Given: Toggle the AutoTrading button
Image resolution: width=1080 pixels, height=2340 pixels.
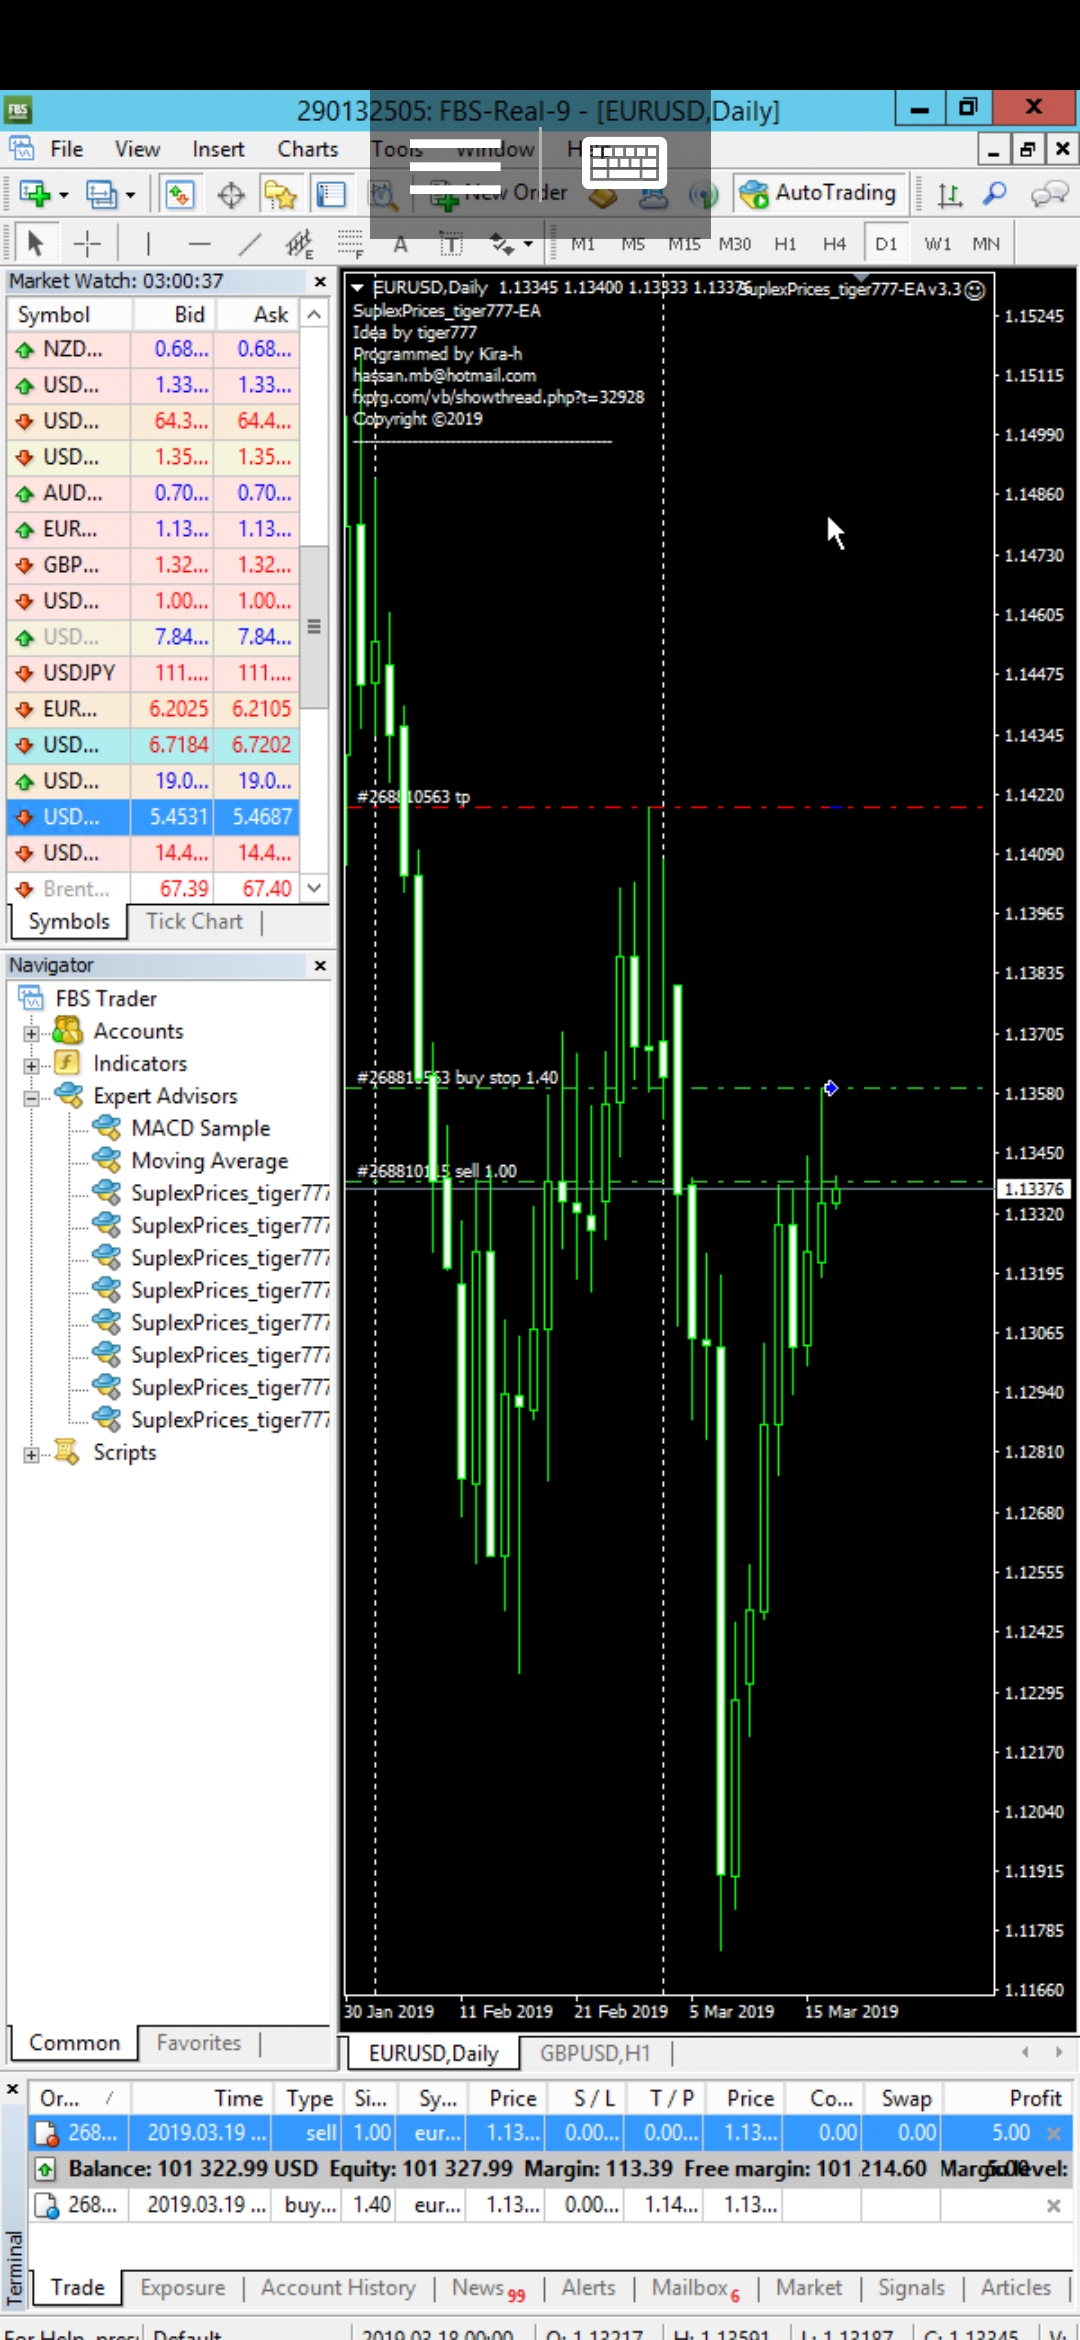Looking at the screenshot, I should [818, 193].
